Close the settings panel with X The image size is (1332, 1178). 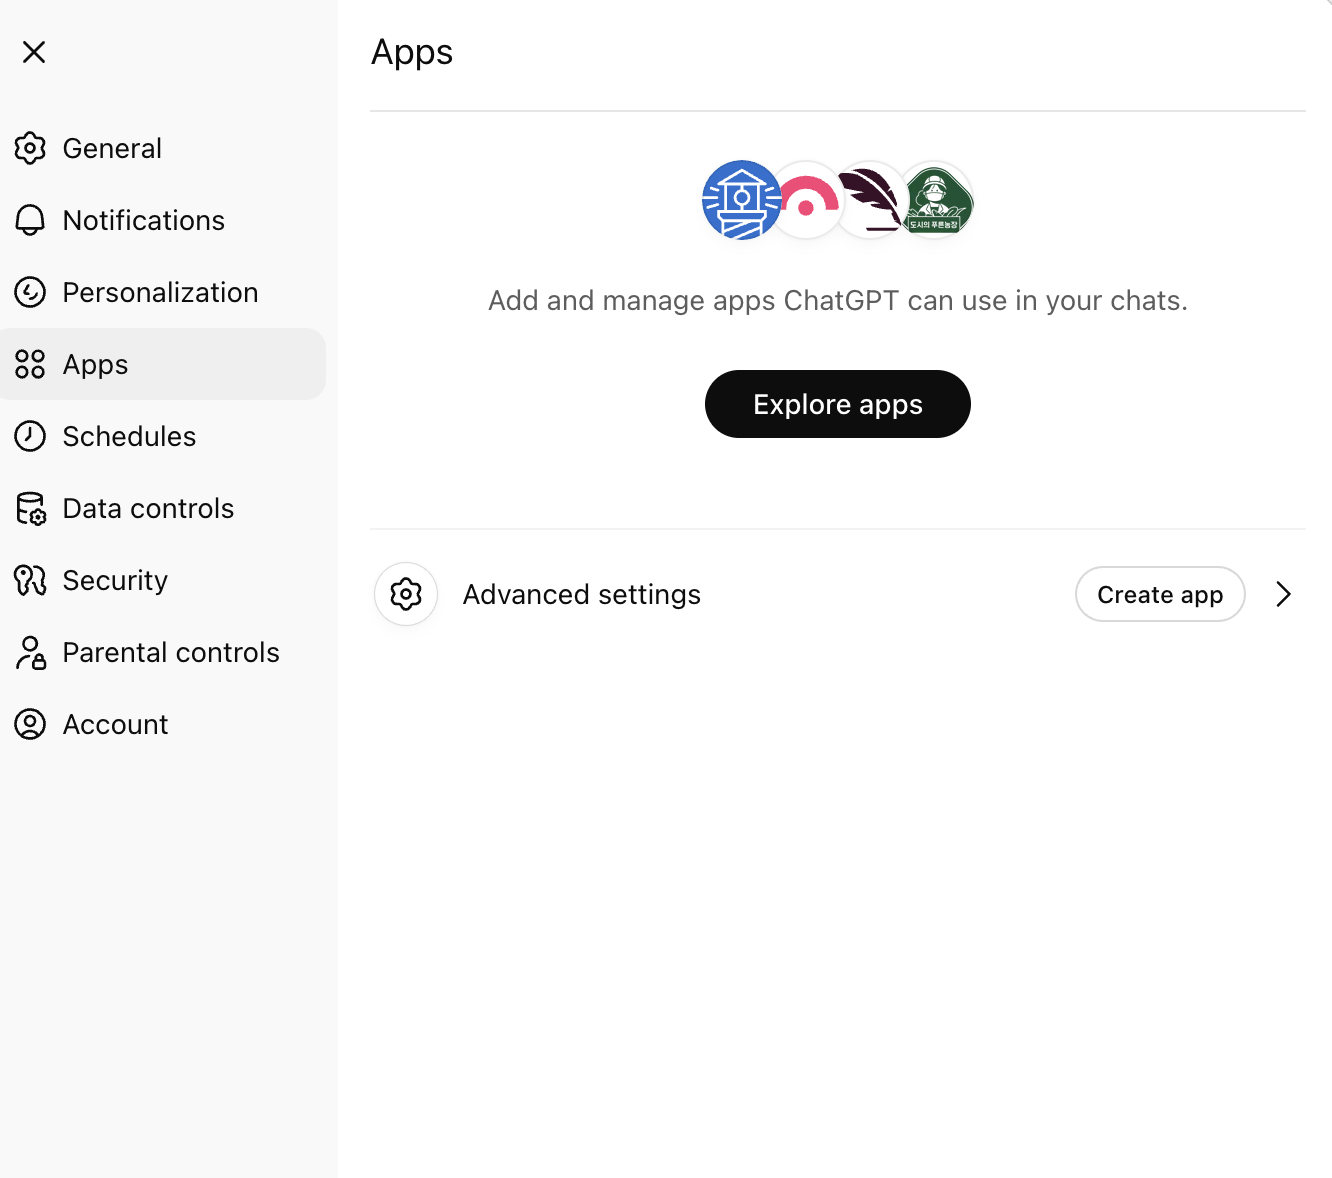tap(34, 52)
